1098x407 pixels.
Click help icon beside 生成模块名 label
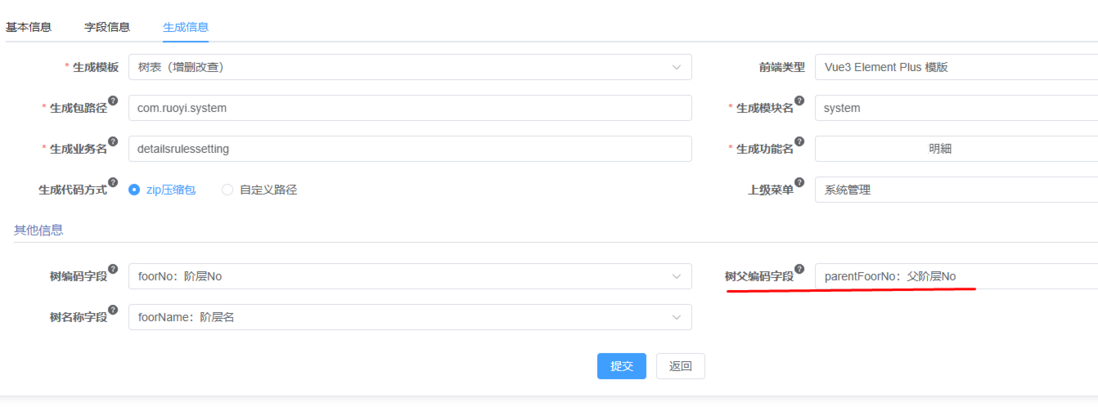pos(800,102)
